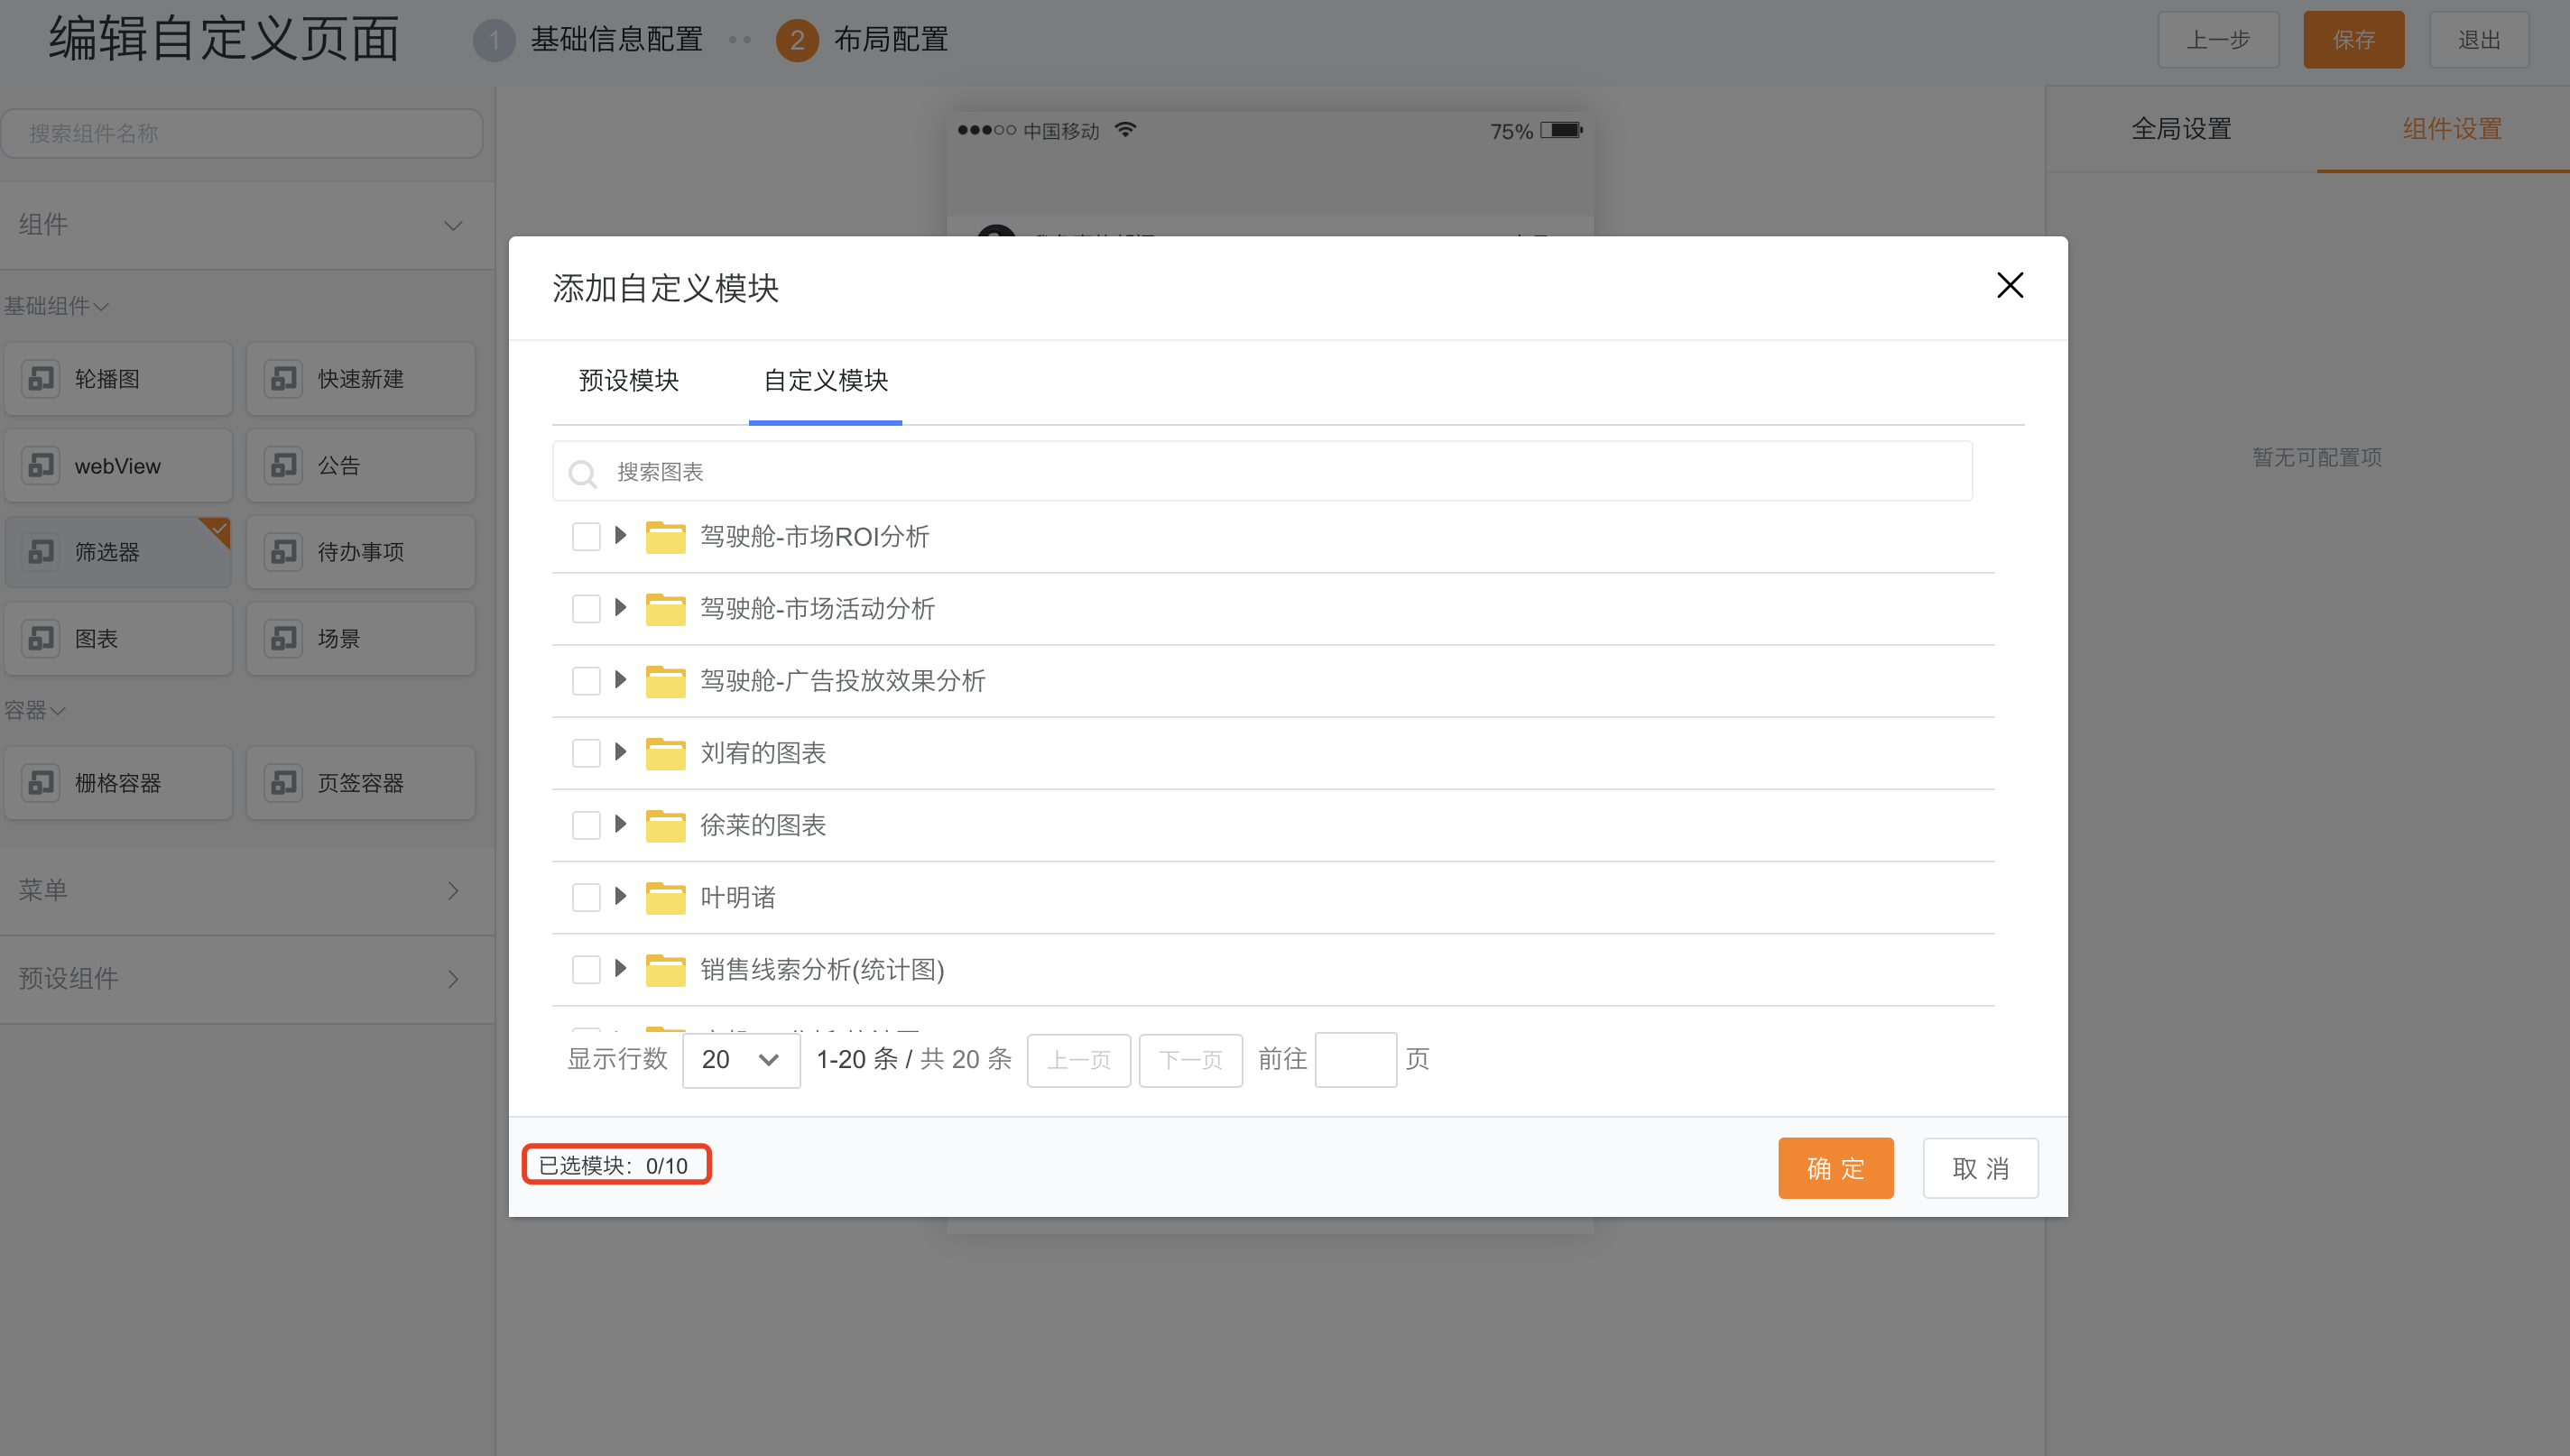Click the folder icon for 销售线索分析(统计图)

(665, 969)
